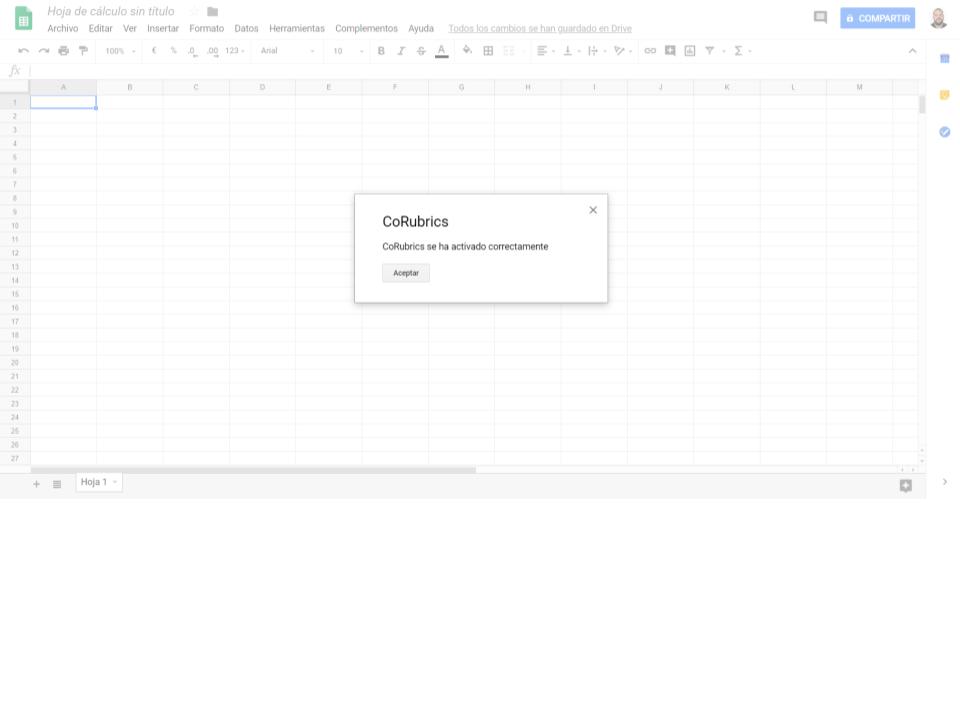960x720 pixels.
Task: Open the Complementos menu
Action: pos(366,29)
